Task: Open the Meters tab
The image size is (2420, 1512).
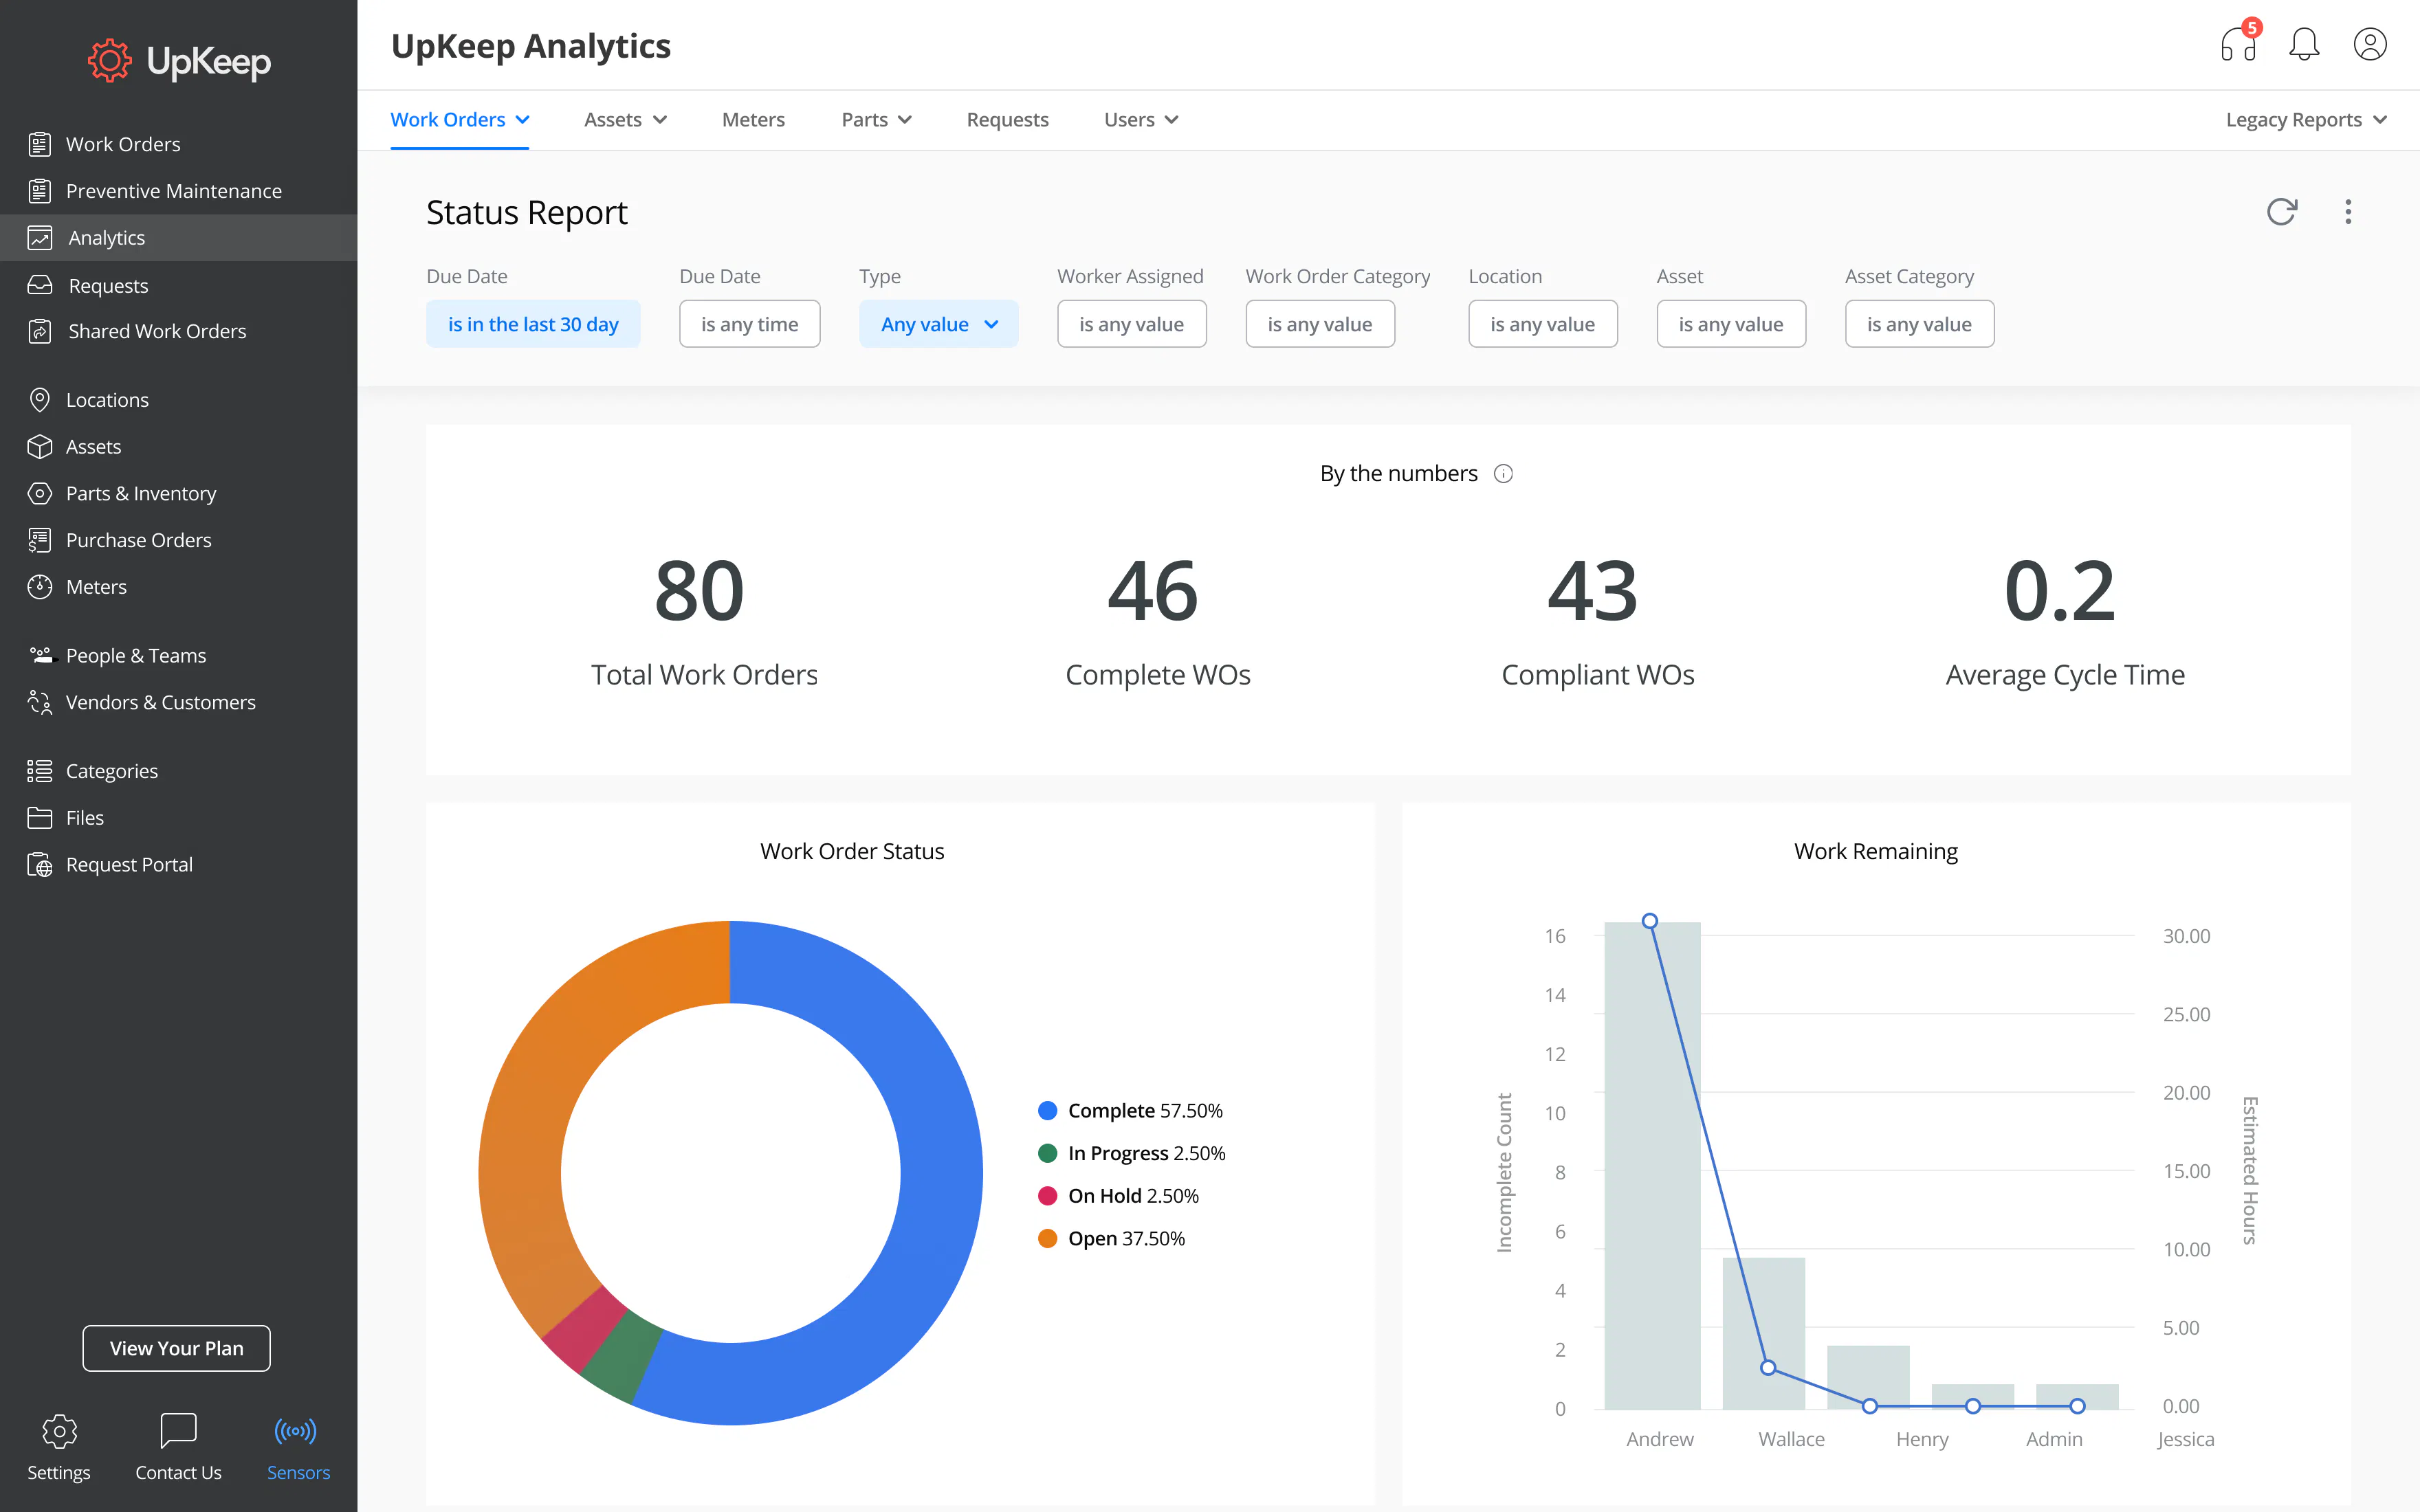Action: pyautogui.click(x=753, y=119)
